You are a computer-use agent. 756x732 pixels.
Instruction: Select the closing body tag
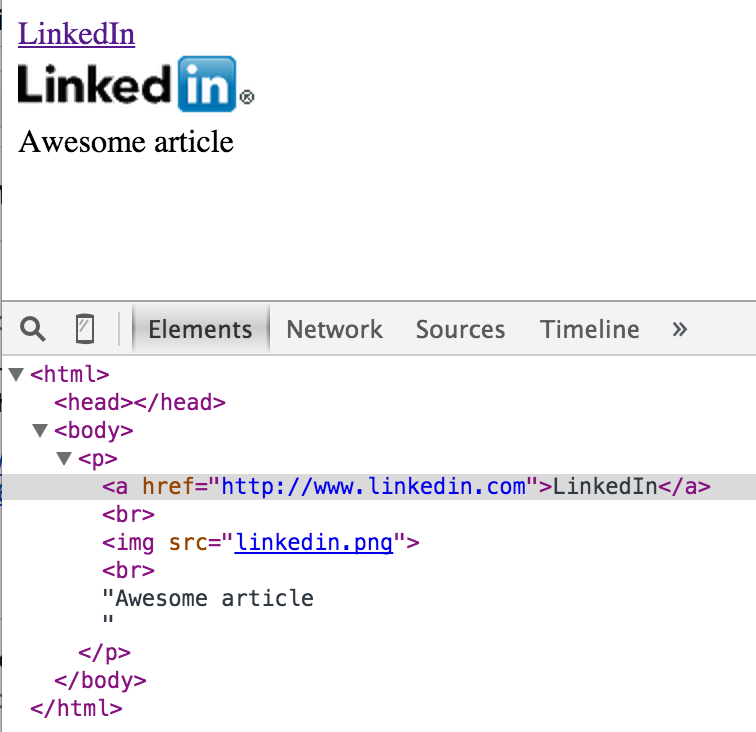tap(100, 680)
